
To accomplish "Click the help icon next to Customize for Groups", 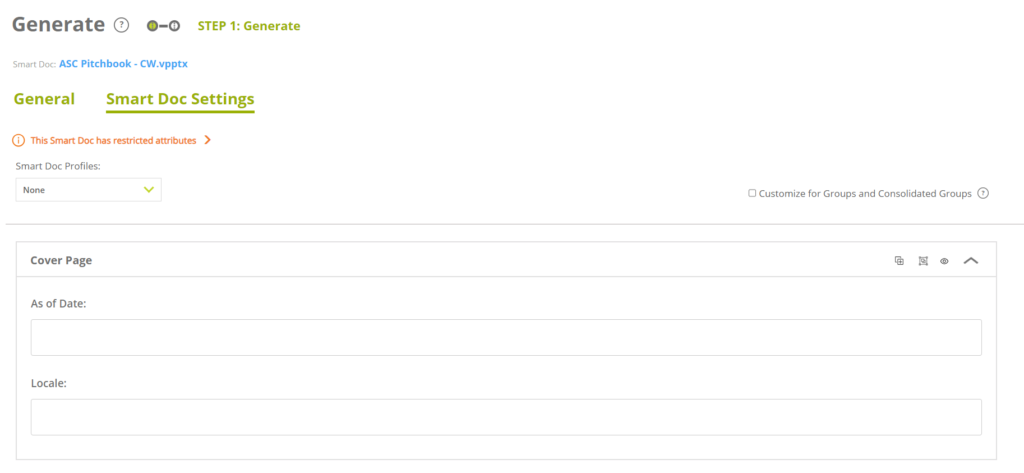I will point(983,193).
